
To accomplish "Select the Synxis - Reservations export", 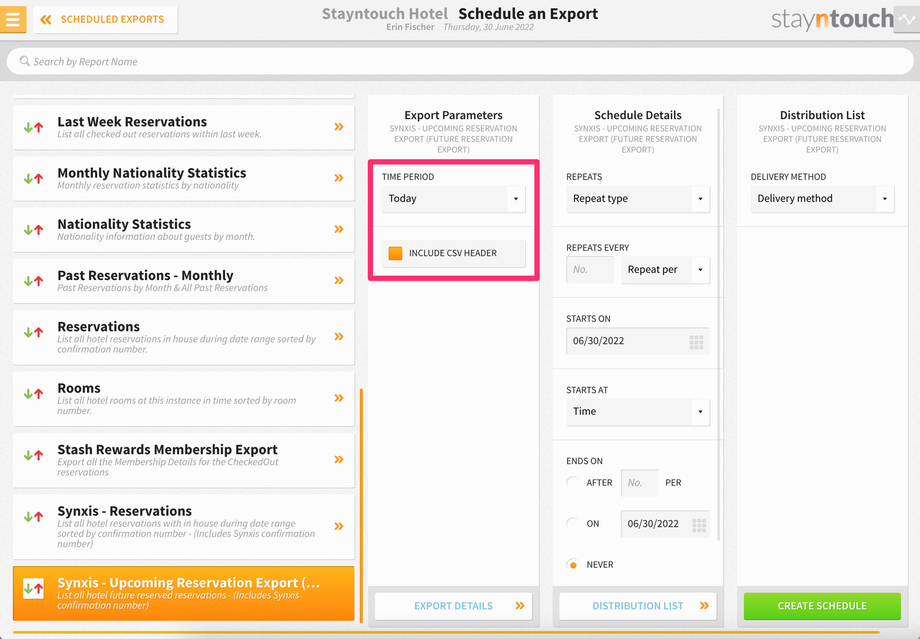I will (x=184, y=526).
